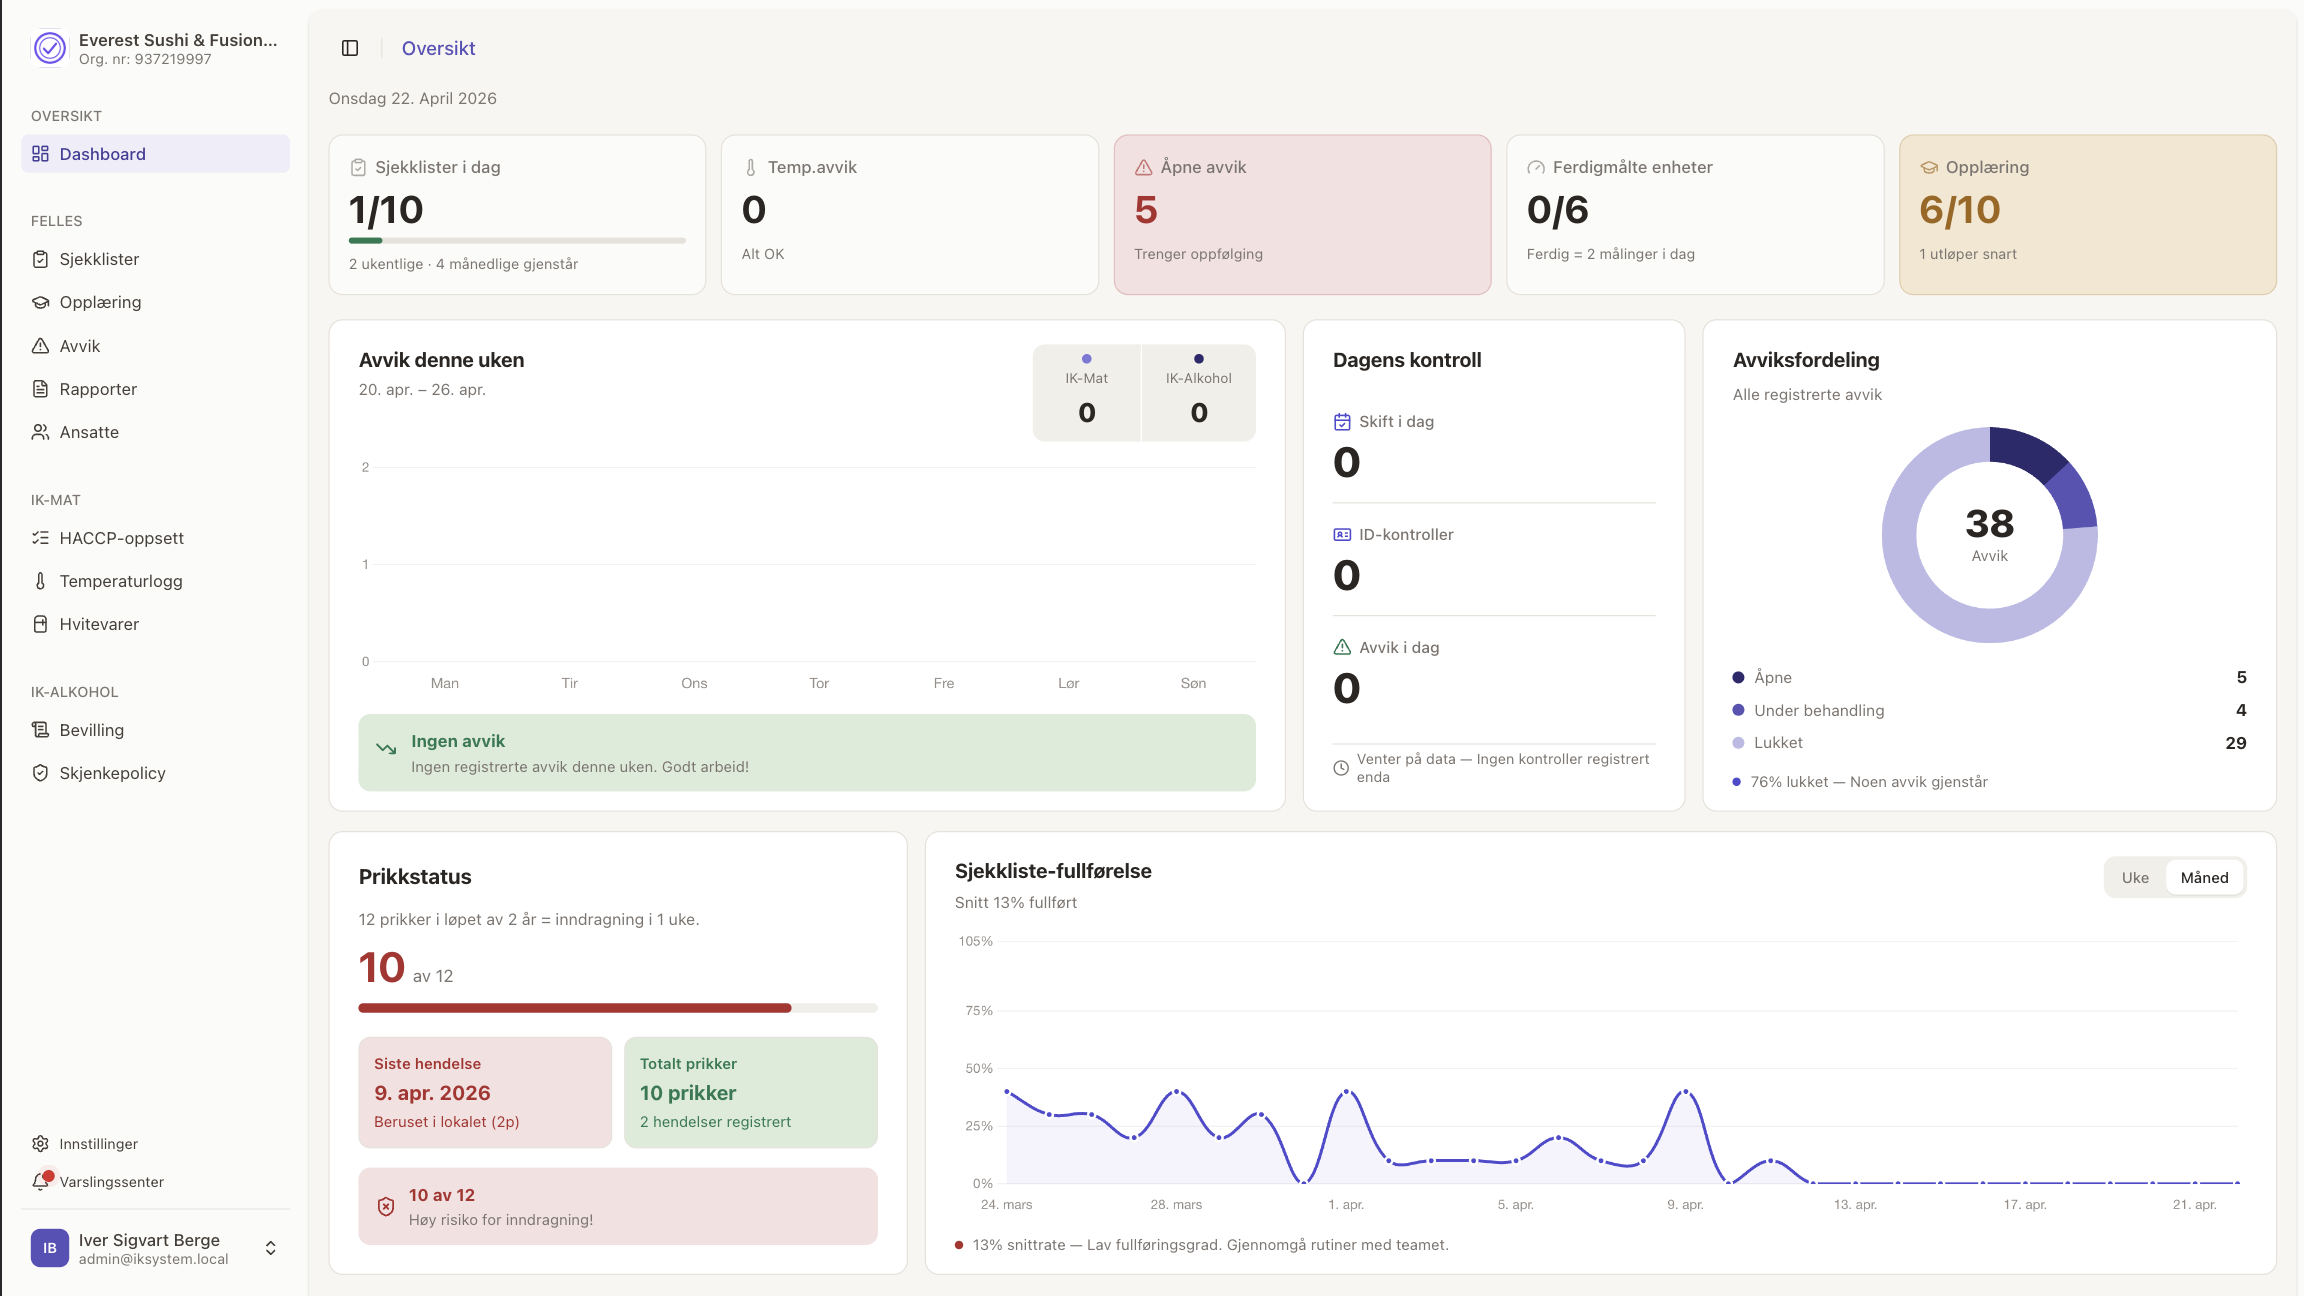Click the Oversikt breadcrumb link
The height and width of the screenshot is (1296, 2304).
click(x=438, y=48)
